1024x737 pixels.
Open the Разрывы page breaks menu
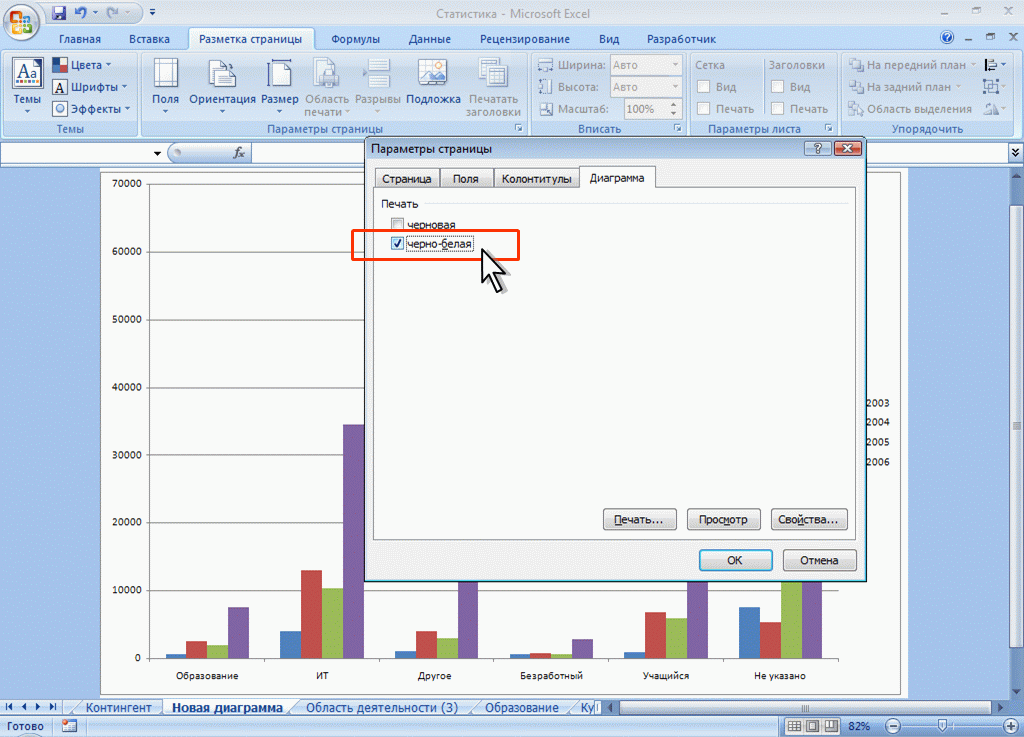click(377, 87)
